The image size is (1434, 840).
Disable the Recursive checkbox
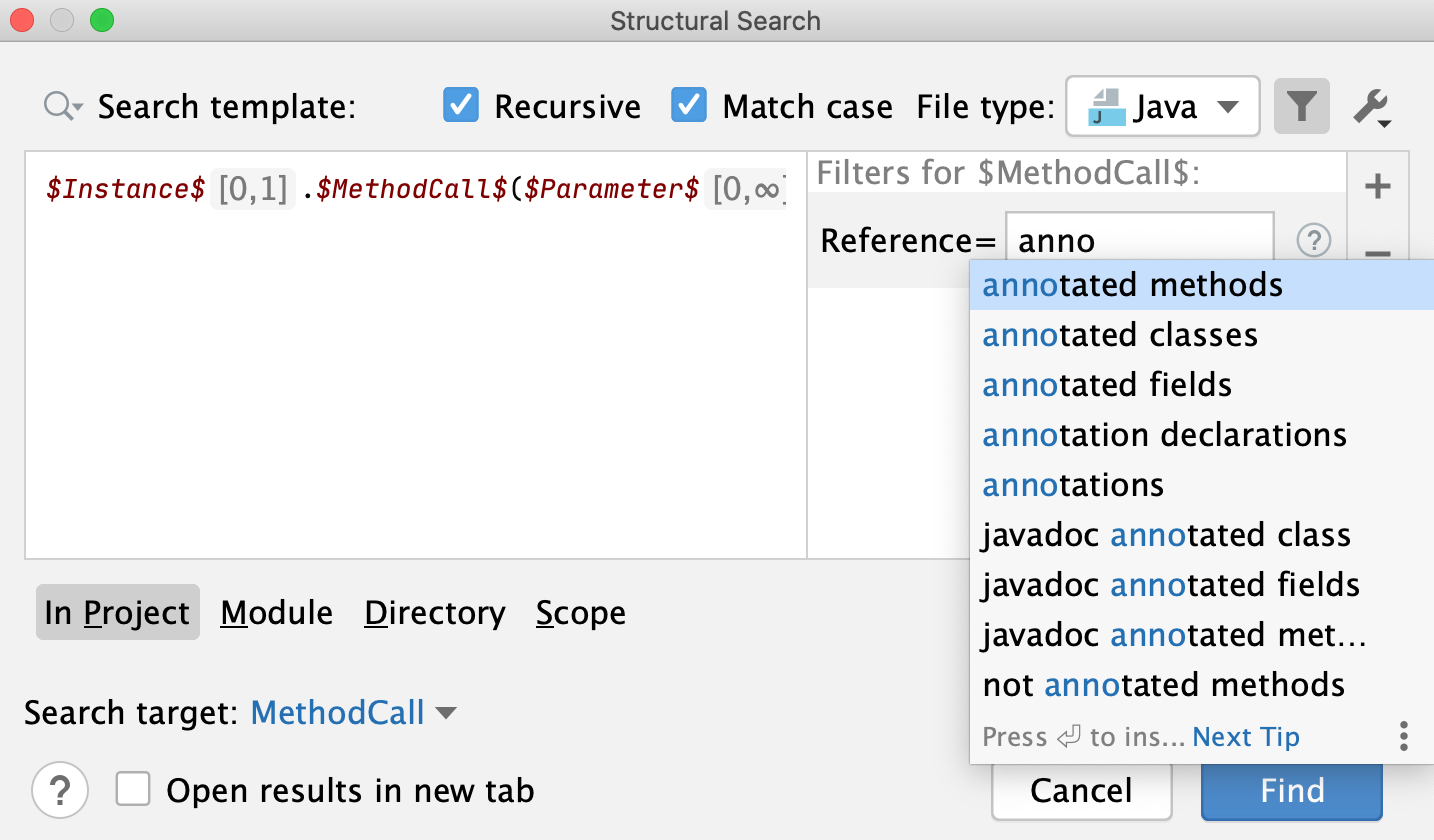[460, 105]
